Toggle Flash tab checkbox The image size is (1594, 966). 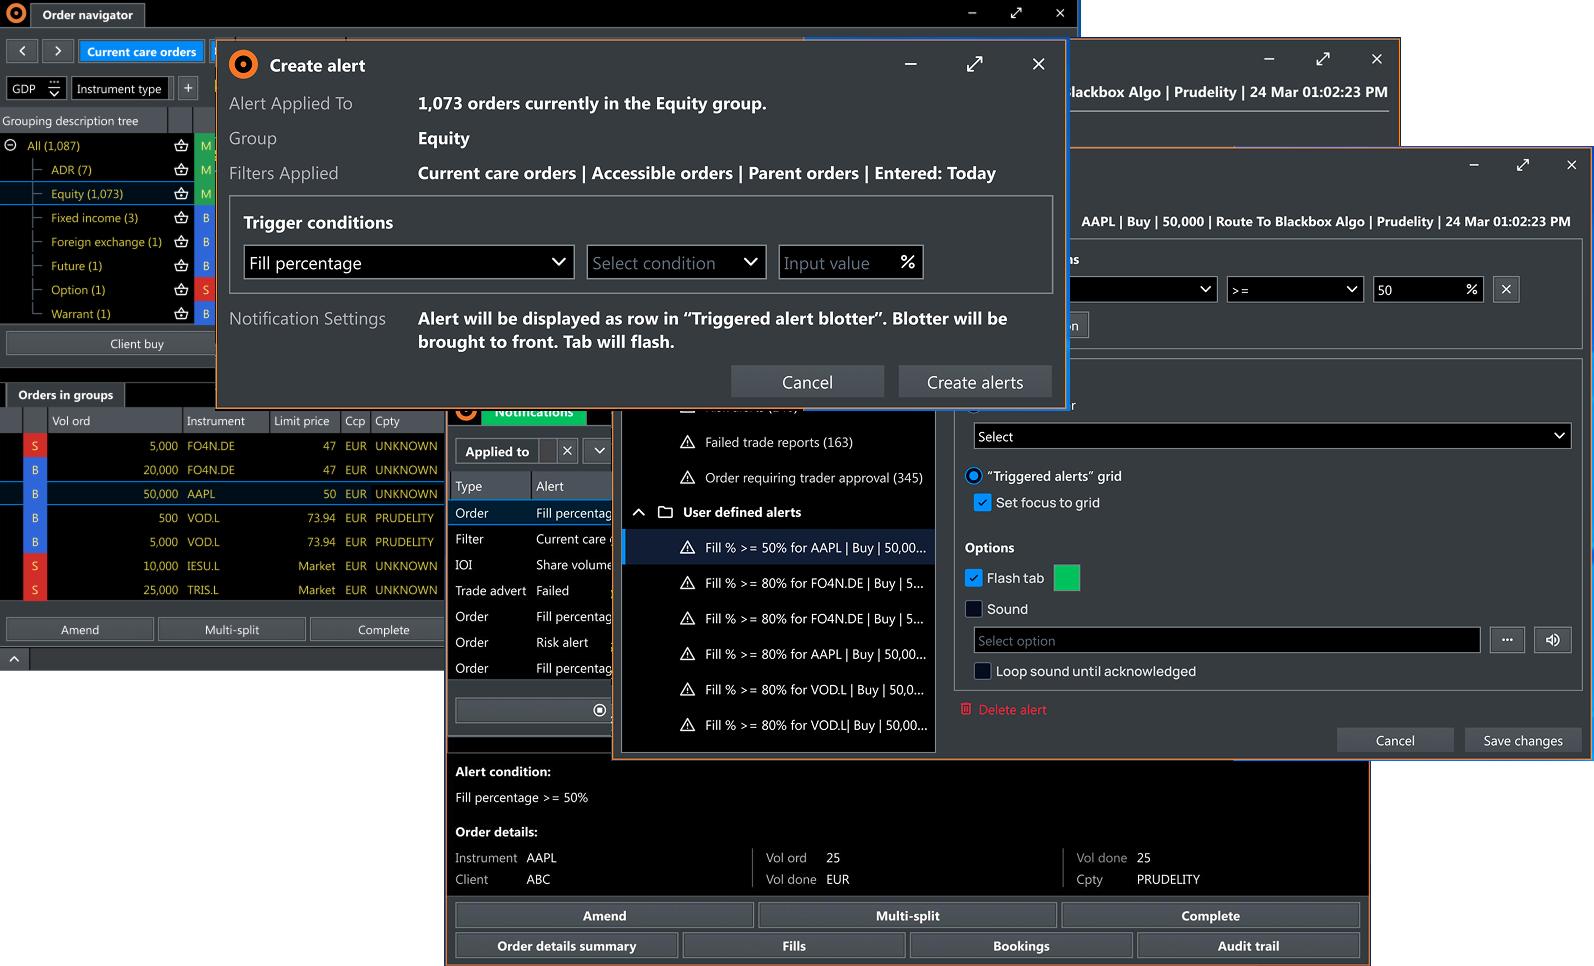[973, 578]
